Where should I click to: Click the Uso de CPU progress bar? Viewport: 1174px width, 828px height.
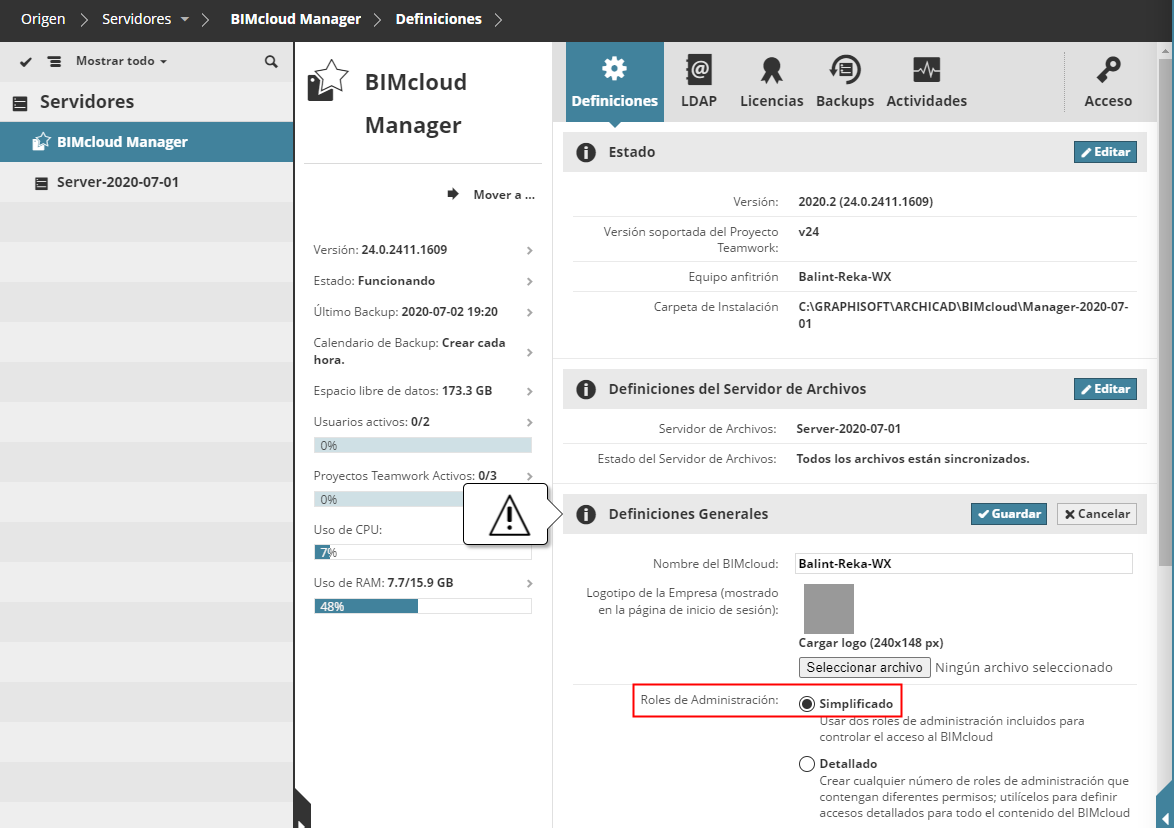click(x=423, y=552)
